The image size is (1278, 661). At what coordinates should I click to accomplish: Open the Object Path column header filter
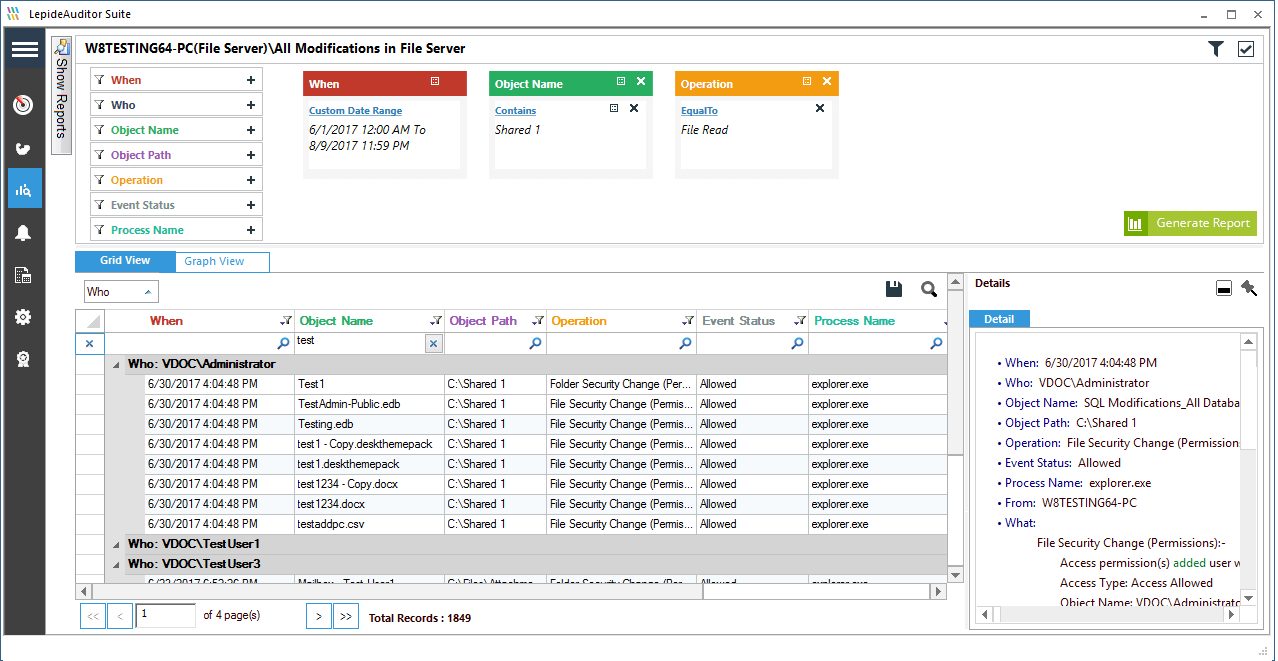pyautogui.click(x=538, y=321)
